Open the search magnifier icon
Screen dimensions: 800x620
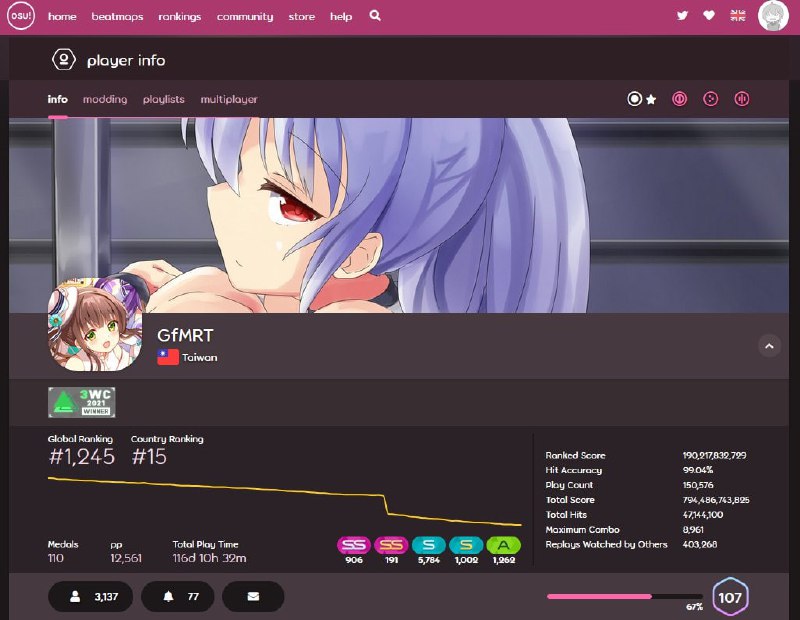pyautogui.click(x=375, y=16)
